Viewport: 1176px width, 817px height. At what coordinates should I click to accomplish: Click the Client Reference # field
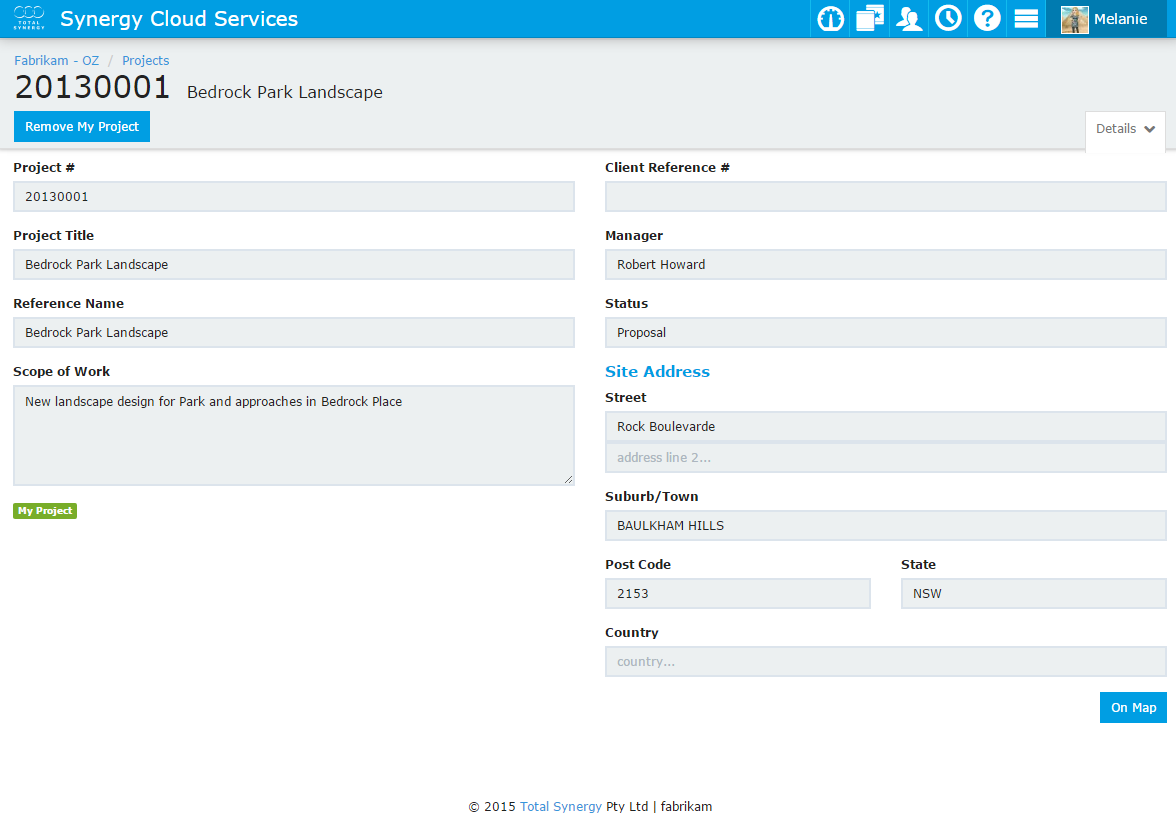[886, 197]
